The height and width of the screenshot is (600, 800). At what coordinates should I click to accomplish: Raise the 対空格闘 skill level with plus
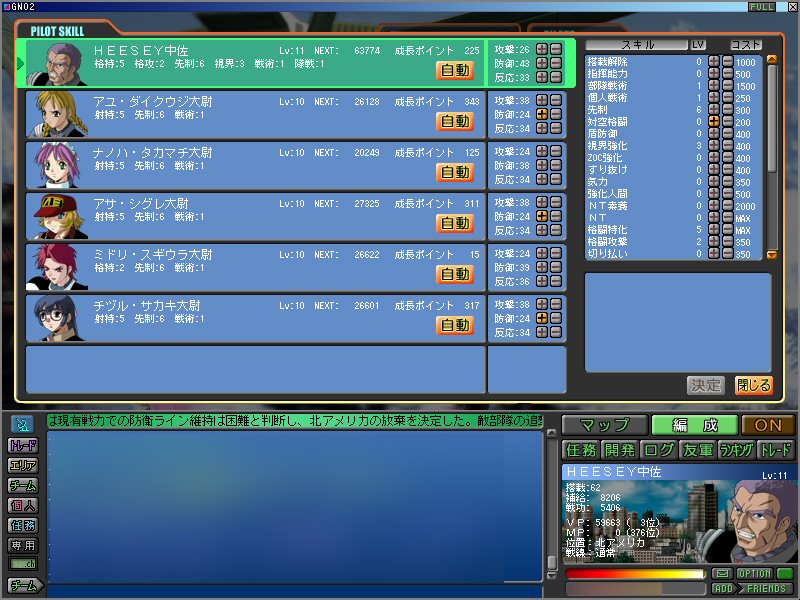click(714, 122)
